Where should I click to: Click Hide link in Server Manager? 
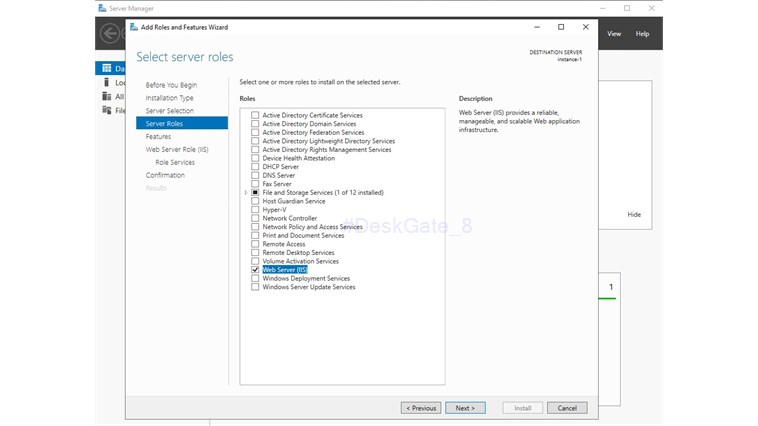coord(634,215)
